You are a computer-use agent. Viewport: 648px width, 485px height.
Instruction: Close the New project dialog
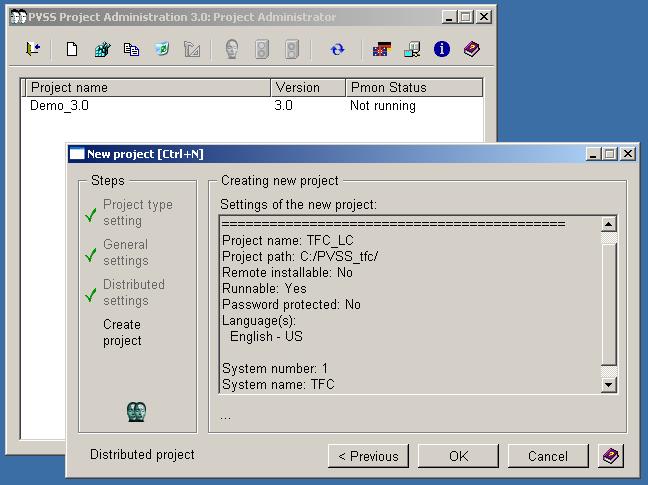(x=628, y=154)
